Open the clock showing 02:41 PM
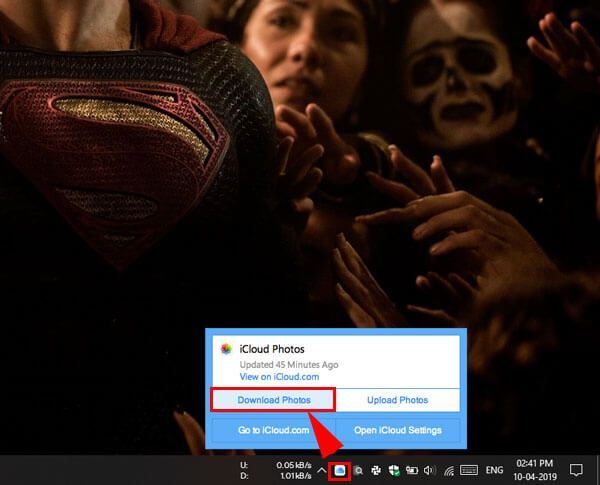This screenshot has width=600, height=485. coord(535,470)
